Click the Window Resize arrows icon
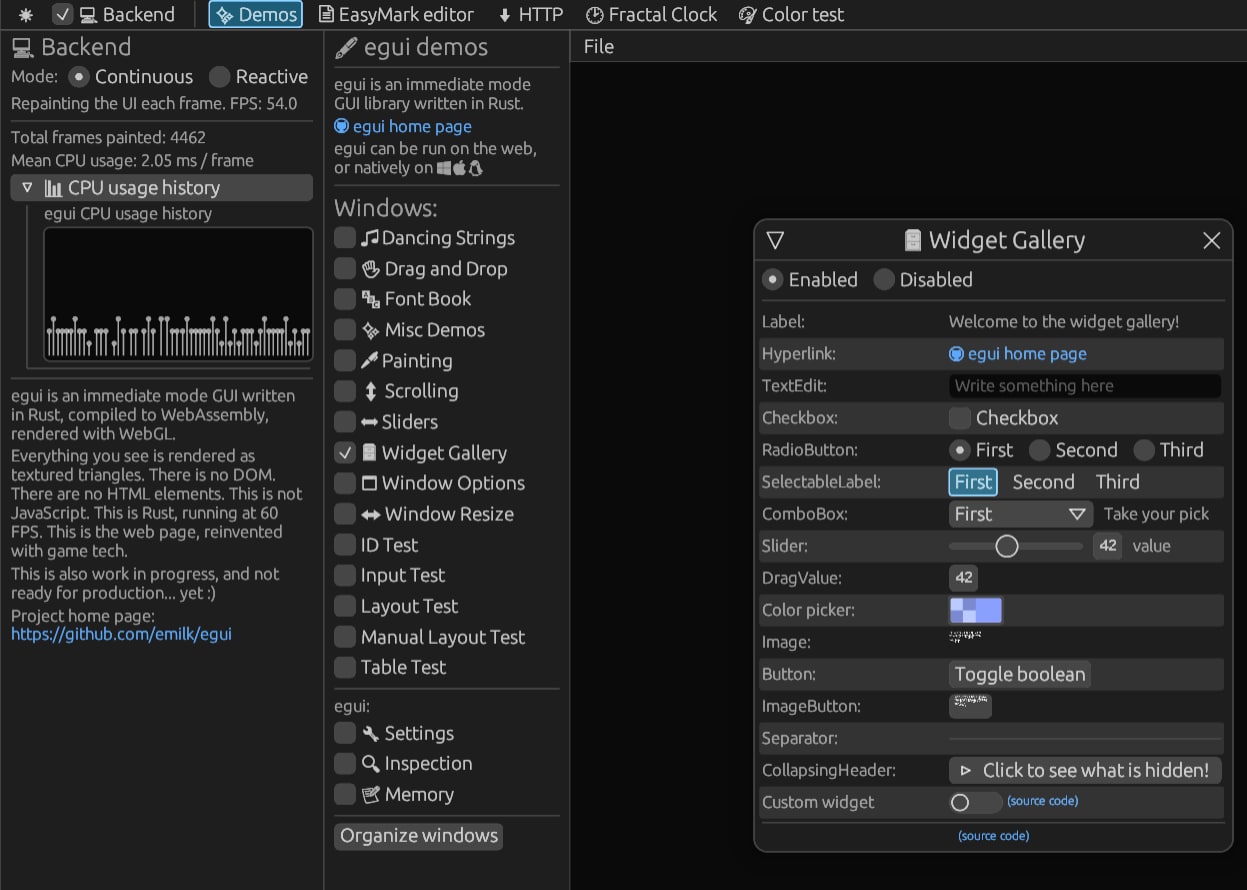 click(x=370, y=514)
